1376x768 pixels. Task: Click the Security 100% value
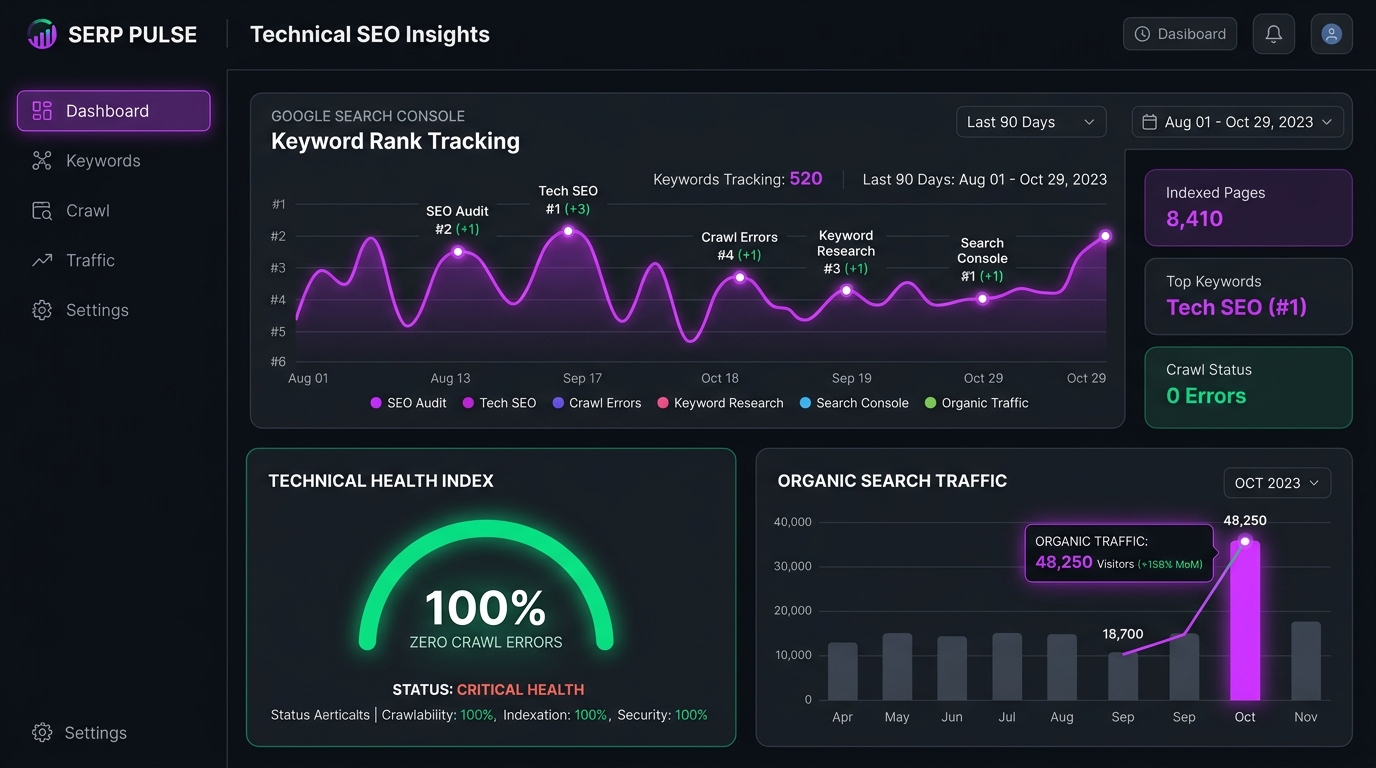(691, 715)
